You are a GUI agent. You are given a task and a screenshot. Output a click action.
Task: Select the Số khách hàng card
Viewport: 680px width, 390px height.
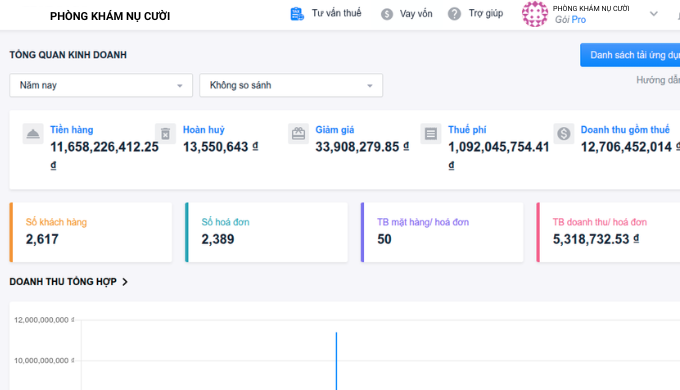(91, 232)
